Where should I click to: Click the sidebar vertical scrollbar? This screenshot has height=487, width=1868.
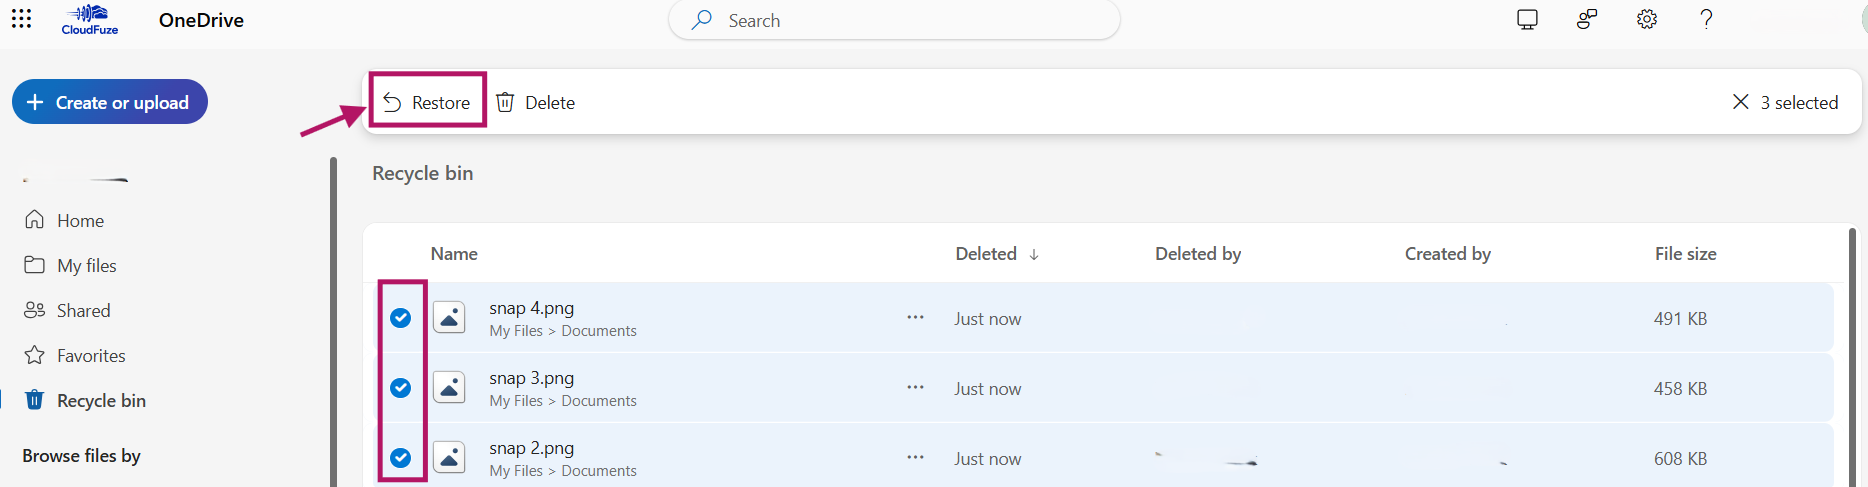[x=333, y=320]
